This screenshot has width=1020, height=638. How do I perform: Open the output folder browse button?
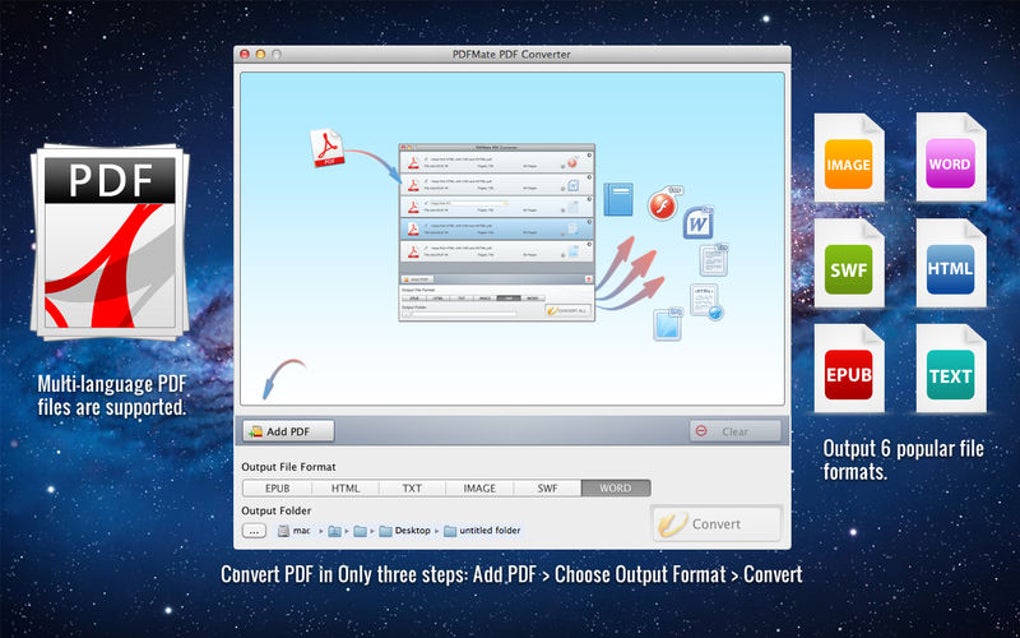(254, 531)
